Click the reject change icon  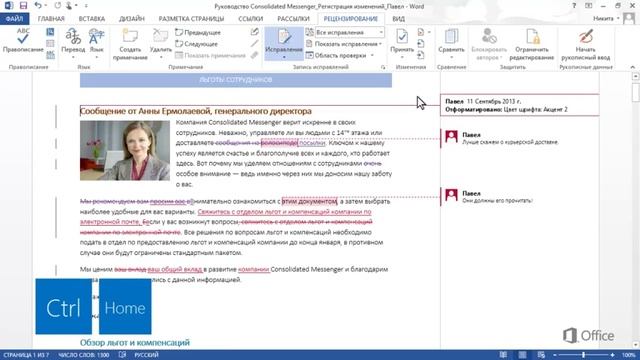point(421,32)
